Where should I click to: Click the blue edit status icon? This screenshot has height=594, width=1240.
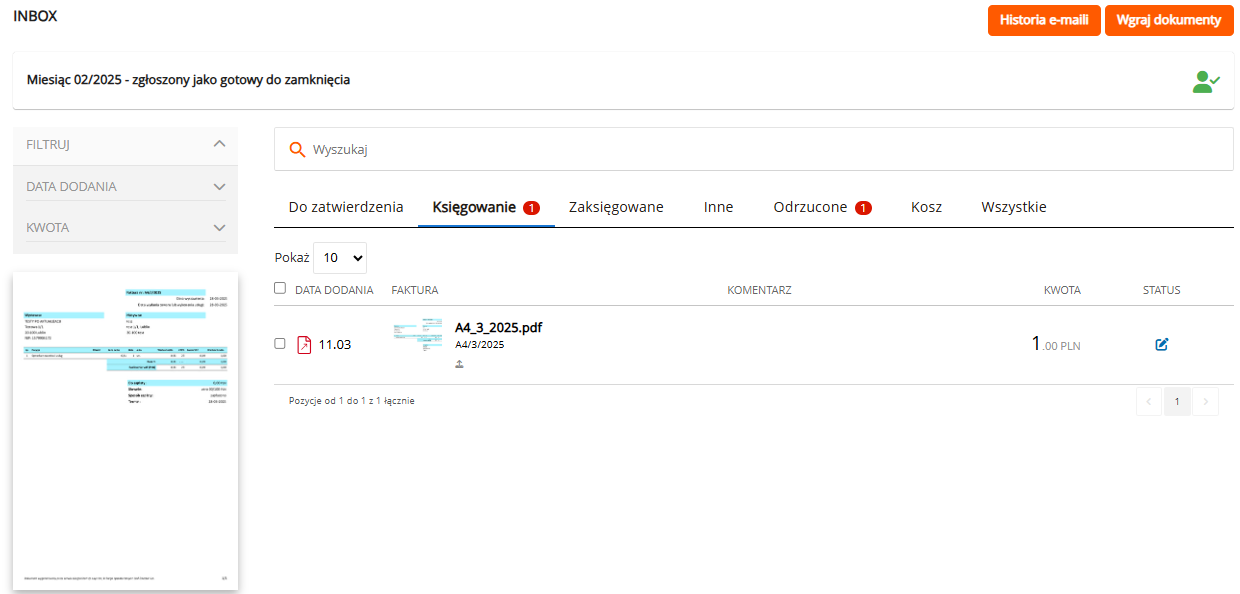point(1161,344)
